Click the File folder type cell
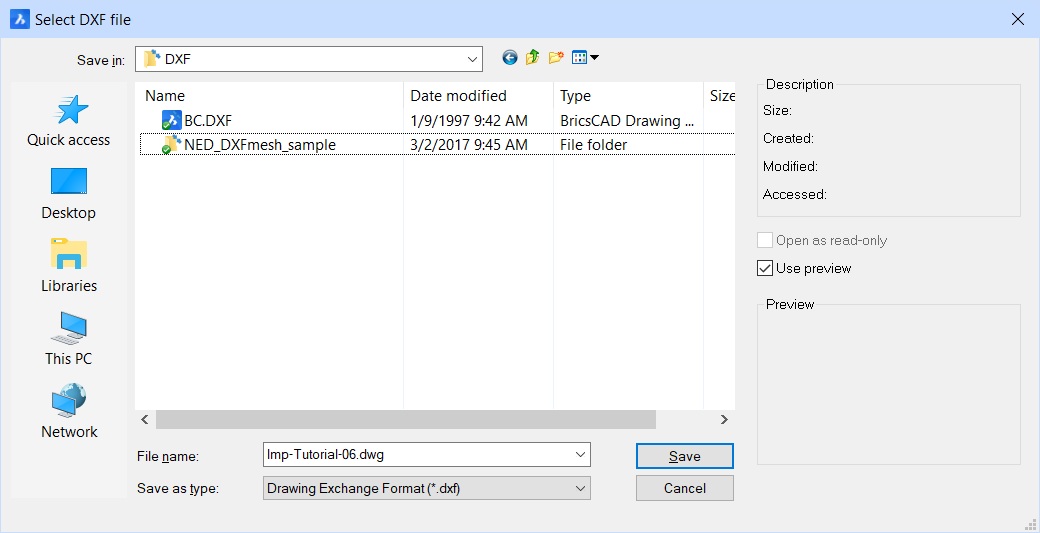Image resolution: width=1040 pixels, height=533 pixels. pos(594,145)
